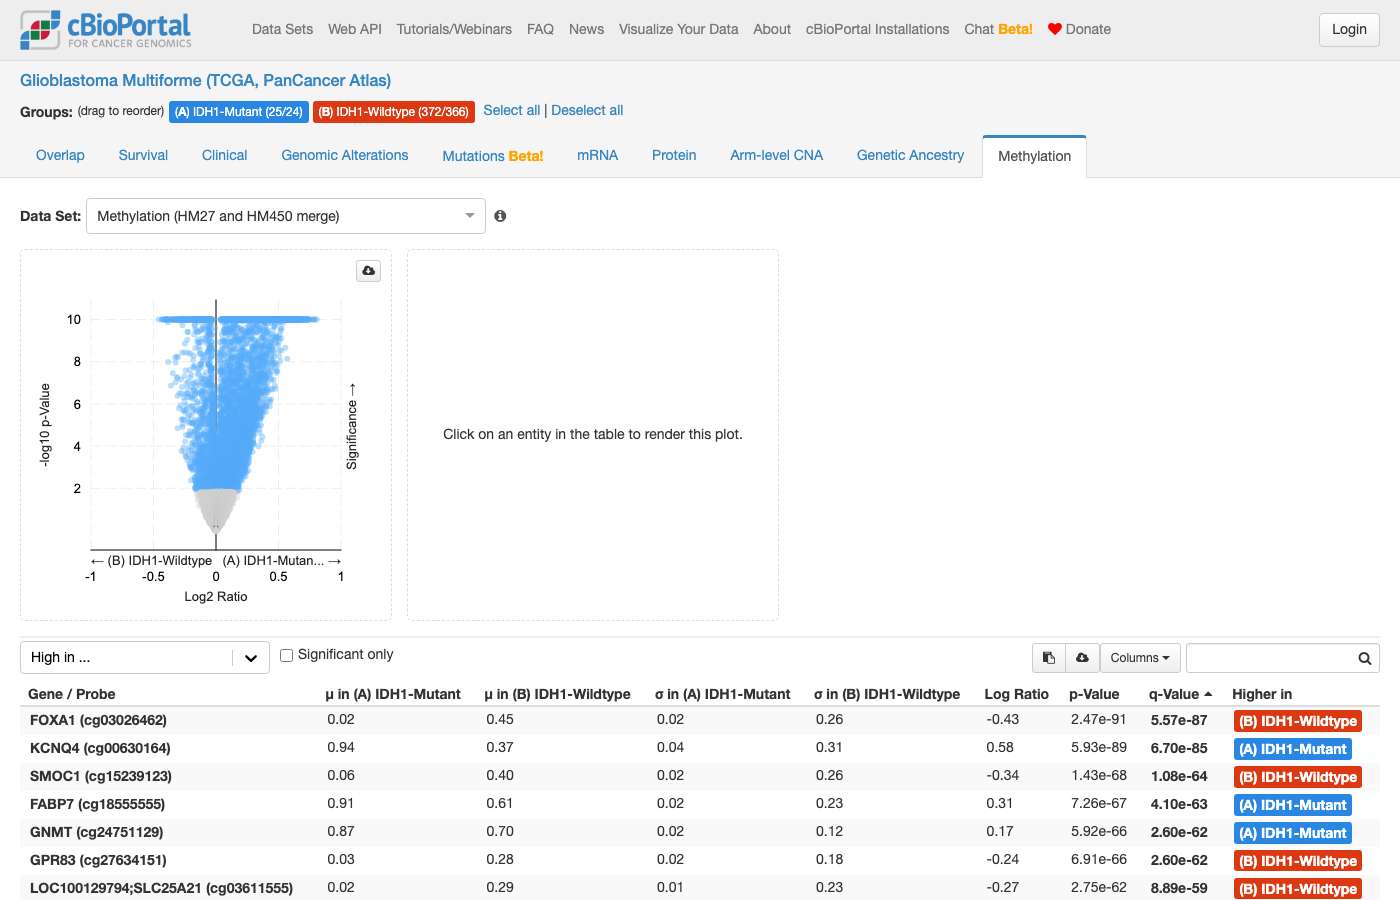Select the Genetic Ancestry tab
The height and width of the screenshot is (900, 1400).
(x=910, y=155)
